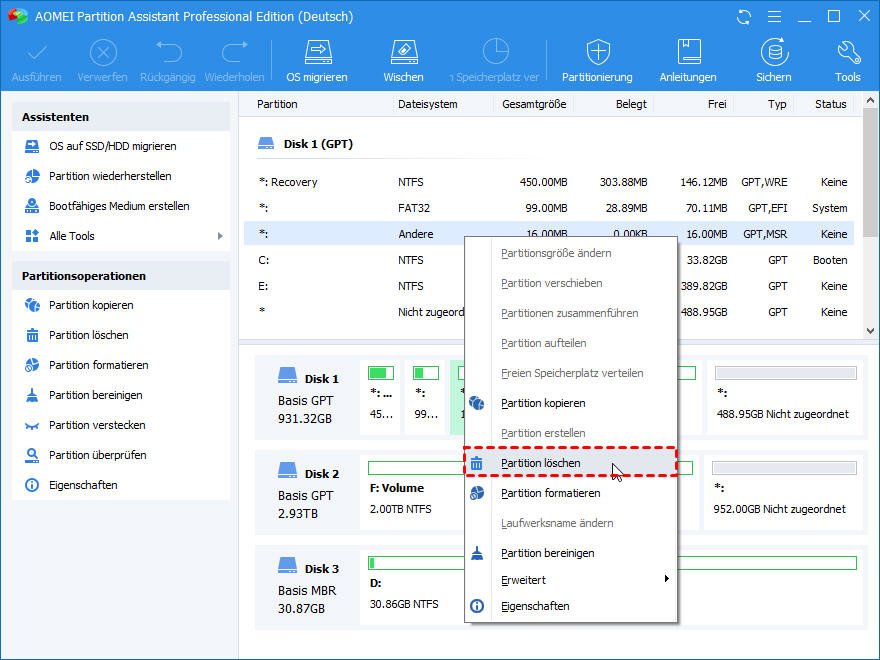Screen dimensions: 880x660
Task: Choose Partition formatieren from context menu
Action: pyautogui.click(x=570, y=493)
